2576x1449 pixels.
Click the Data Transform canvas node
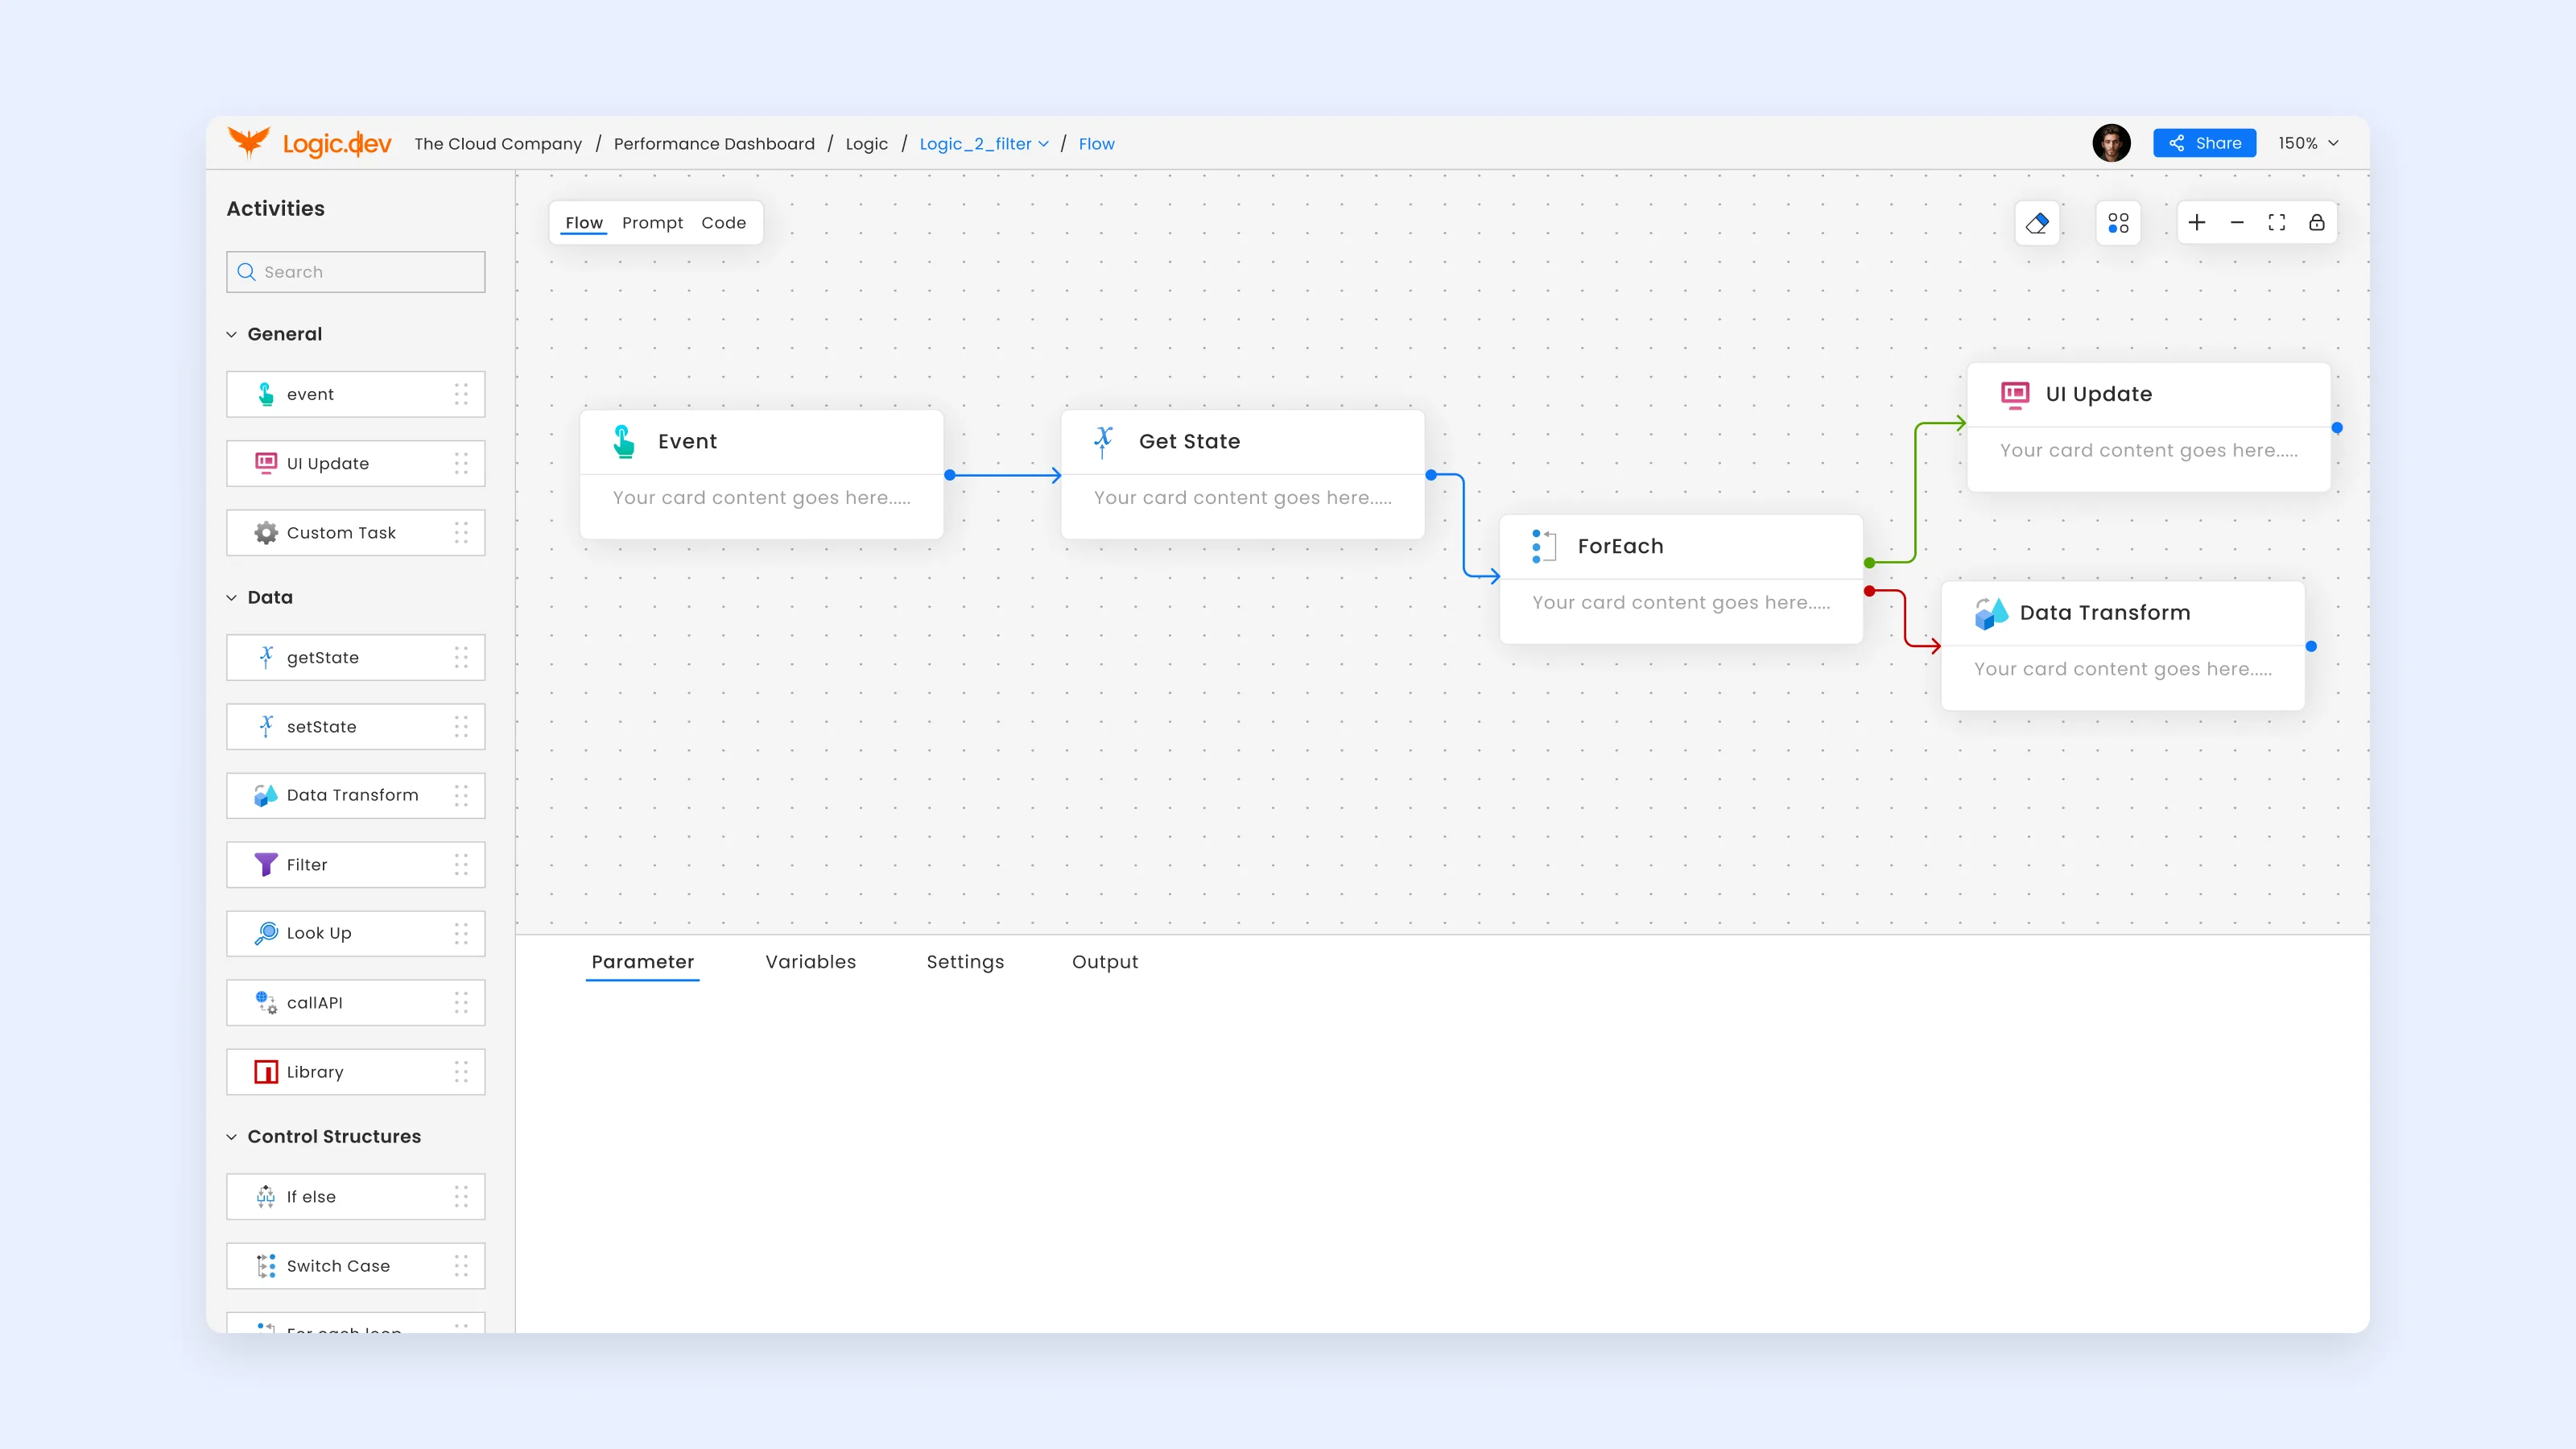(2122, 646)
